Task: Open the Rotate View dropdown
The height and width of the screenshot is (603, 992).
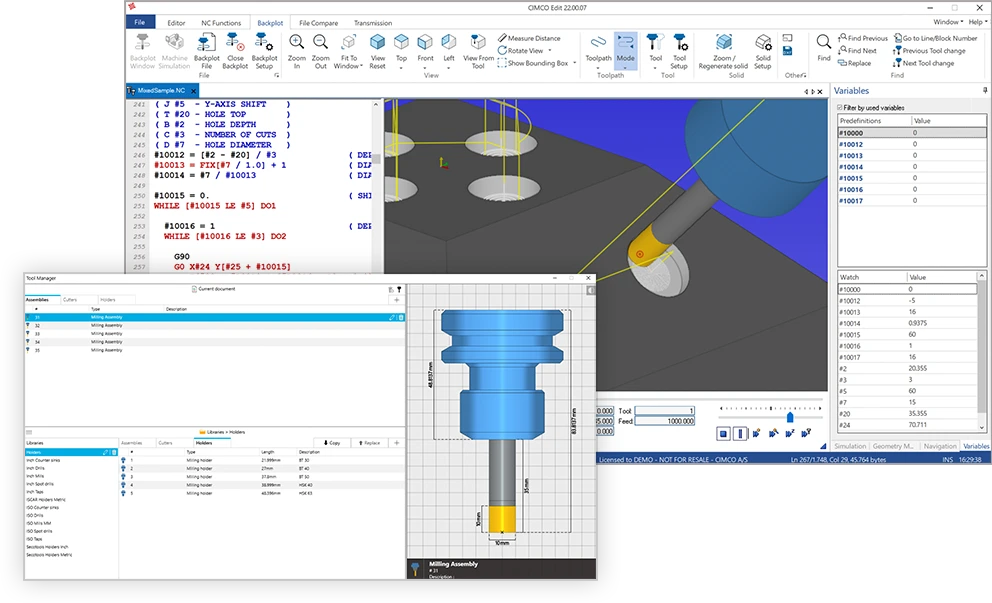Action: [550, 51]
